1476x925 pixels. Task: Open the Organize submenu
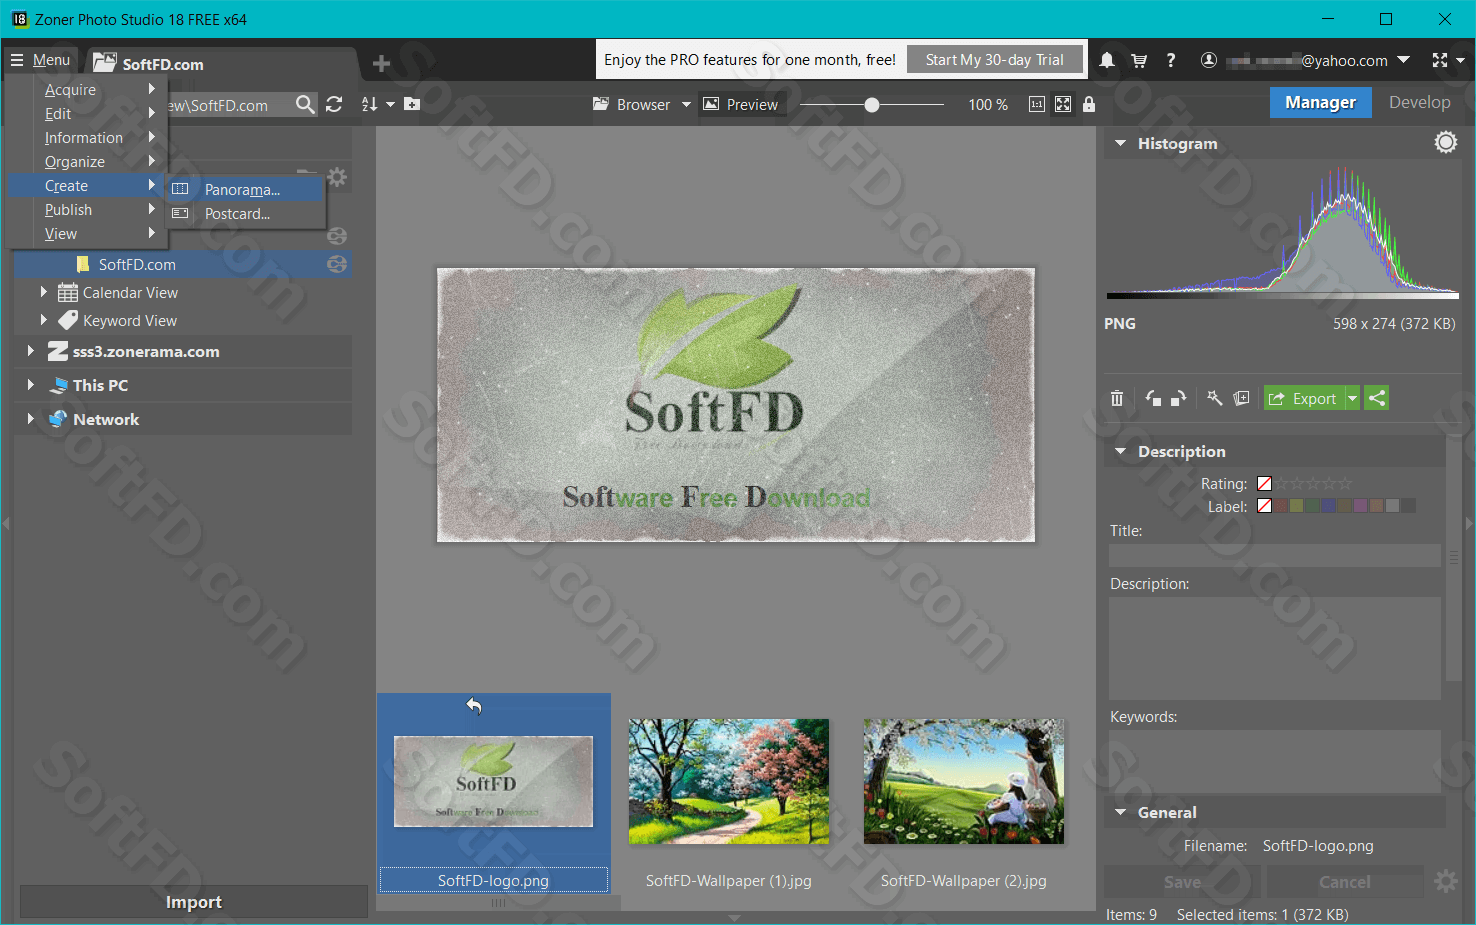pos(87,161)
